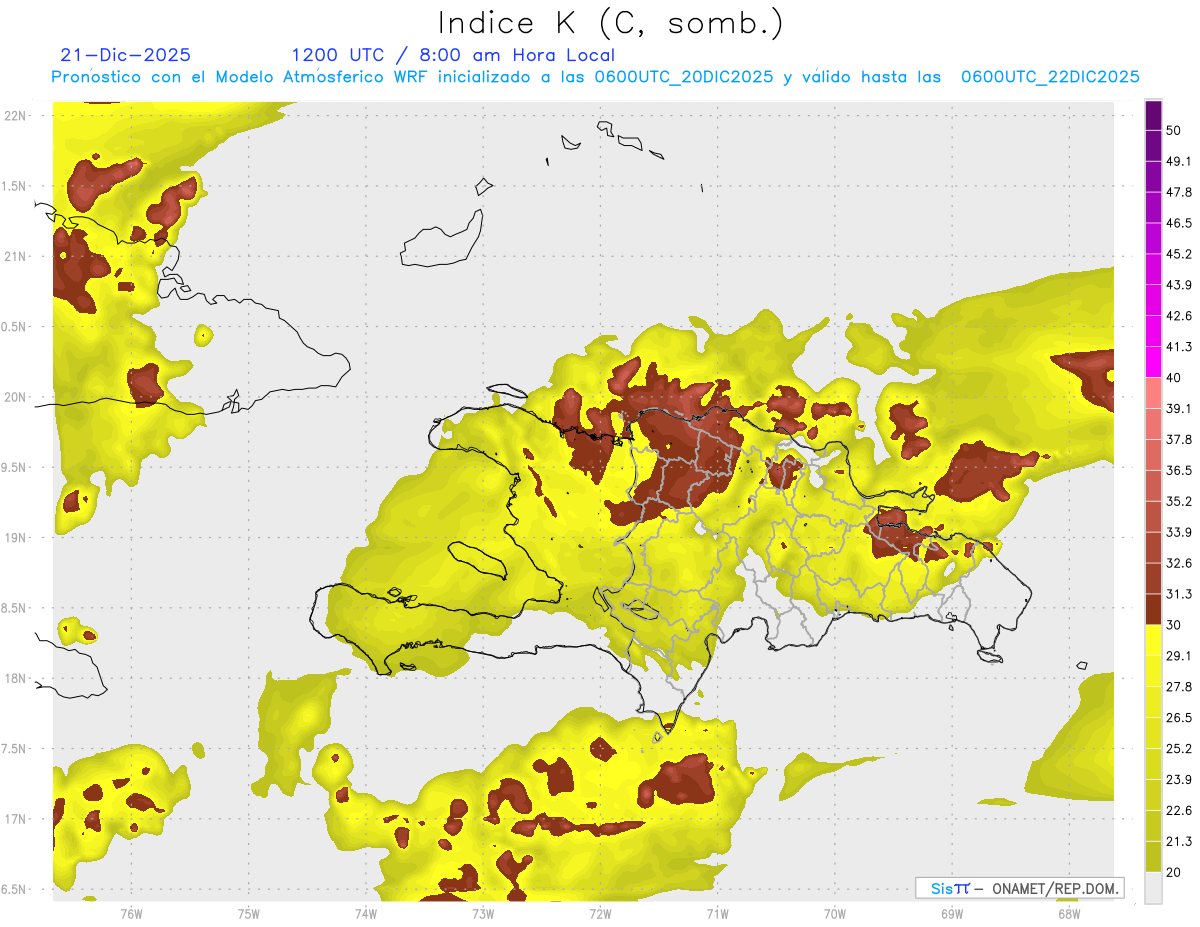Click the bright yellow band between 29.1 and 30

[x=1153, y=640]
